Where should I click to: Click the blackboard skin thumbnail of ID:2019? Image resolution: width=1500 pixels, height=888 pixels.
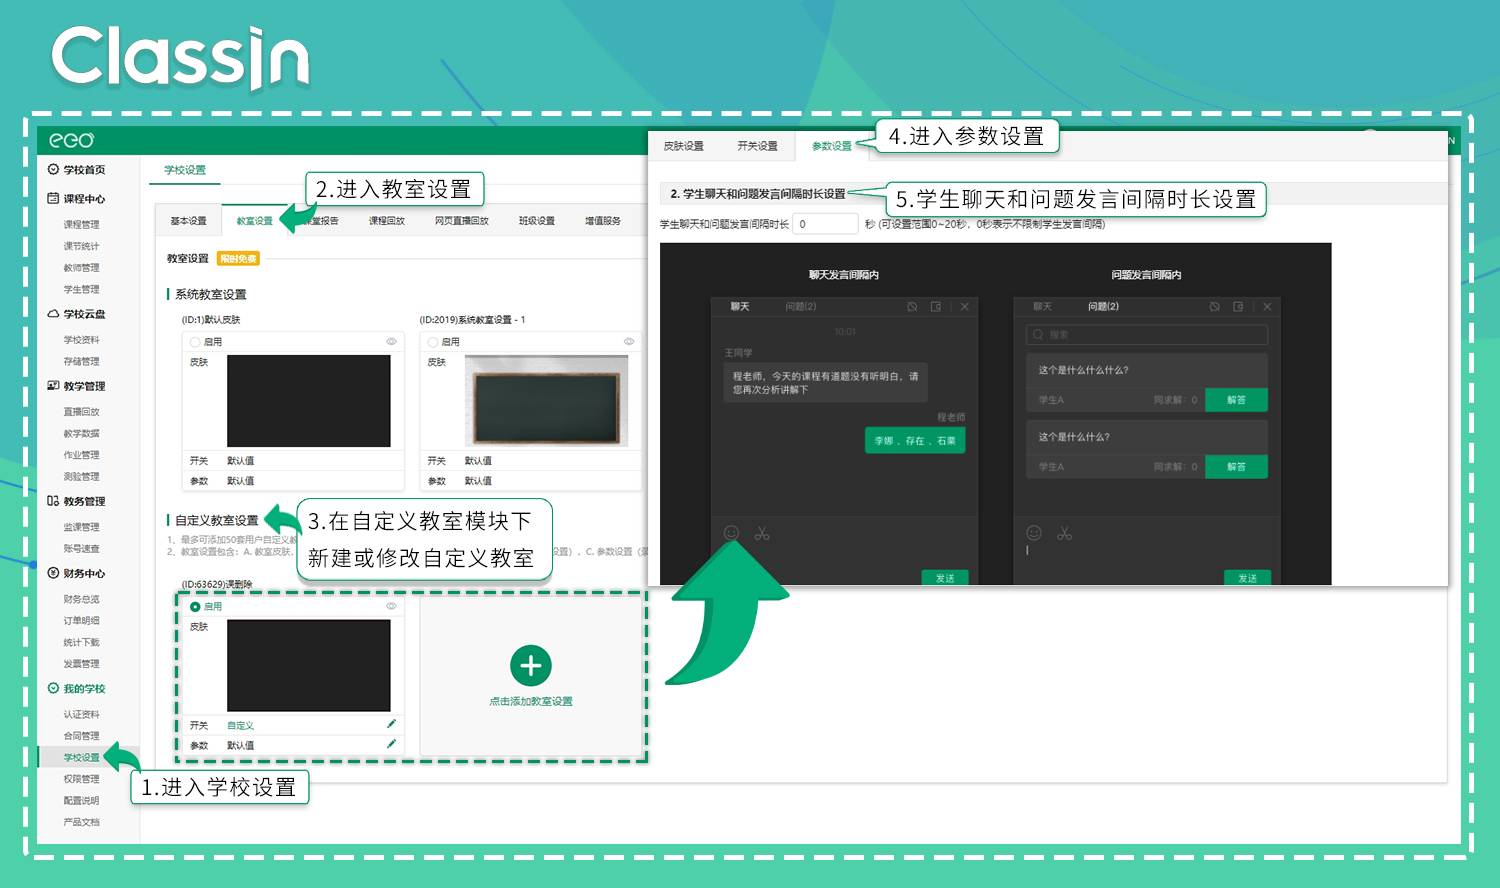(x=547, y=401)
